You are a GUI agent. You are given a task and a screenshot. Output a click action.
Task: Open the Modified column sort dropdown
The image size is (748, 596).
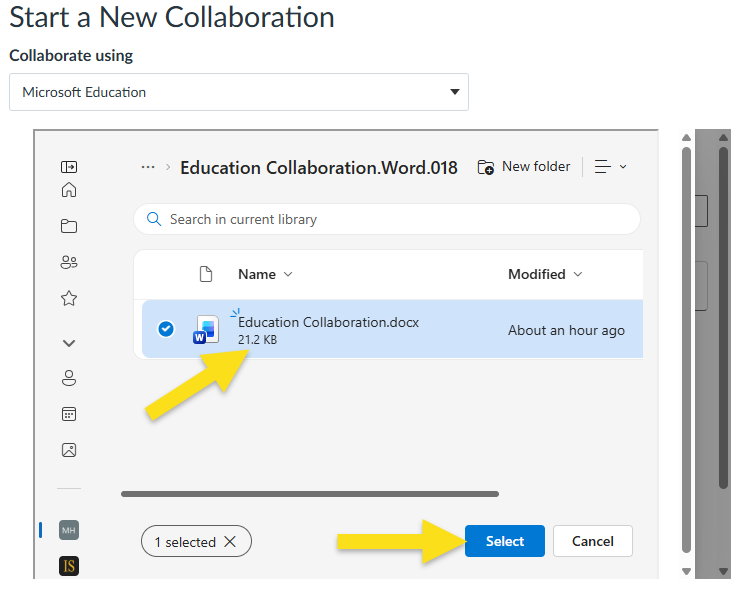[x=545, y=274]
